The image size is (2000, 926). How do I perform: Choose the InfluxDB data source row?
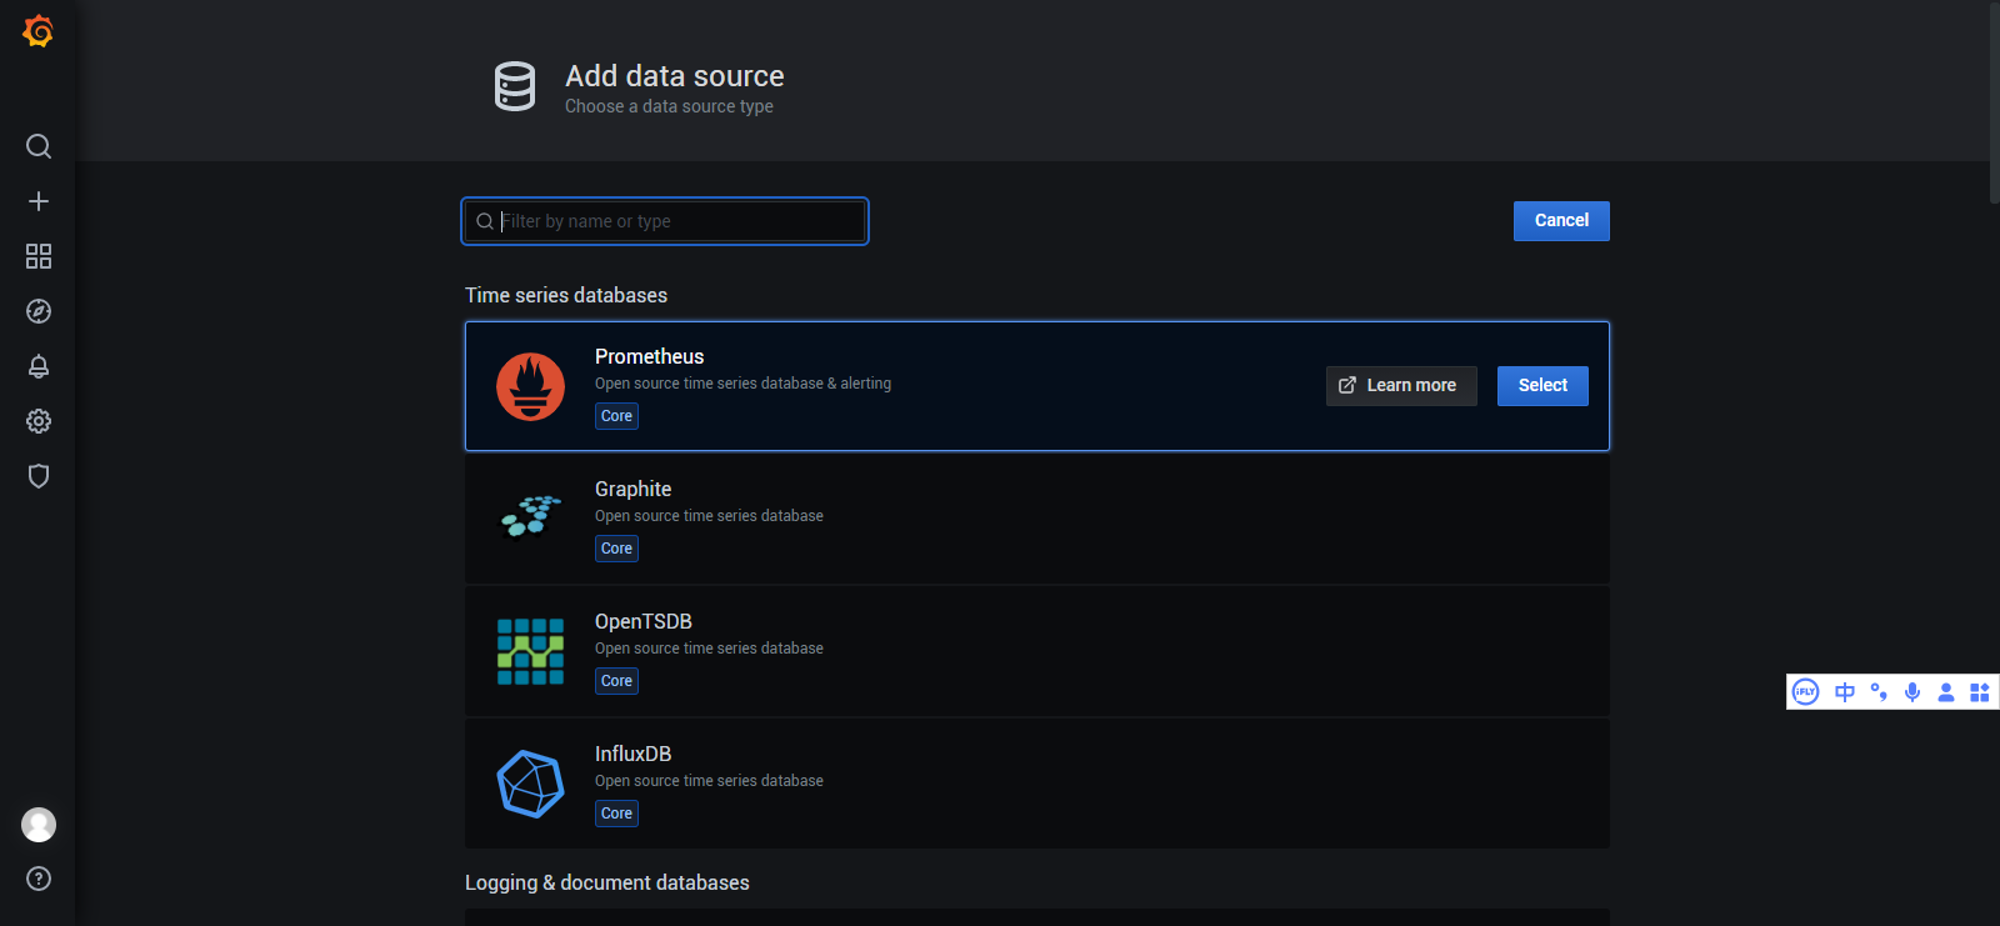tap(1037, 784)
